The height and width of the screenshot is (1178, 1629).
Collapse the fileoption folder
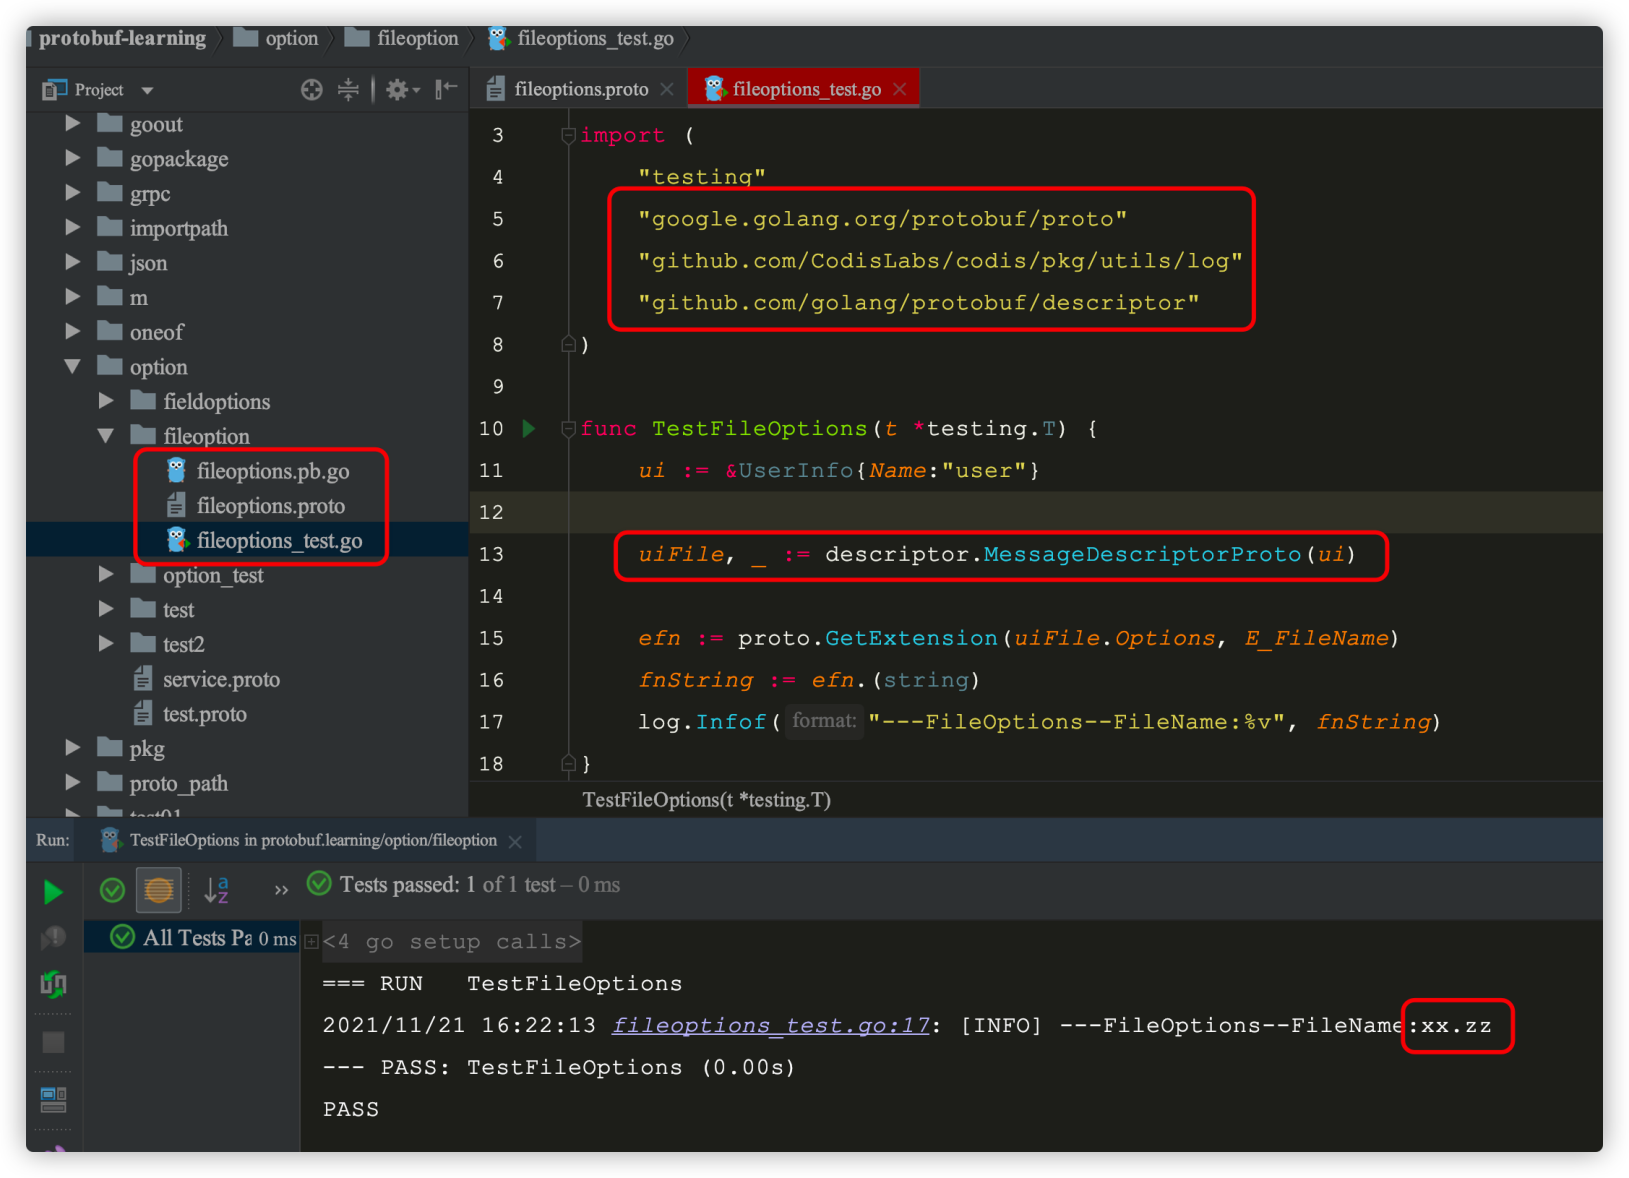[106, 435]
